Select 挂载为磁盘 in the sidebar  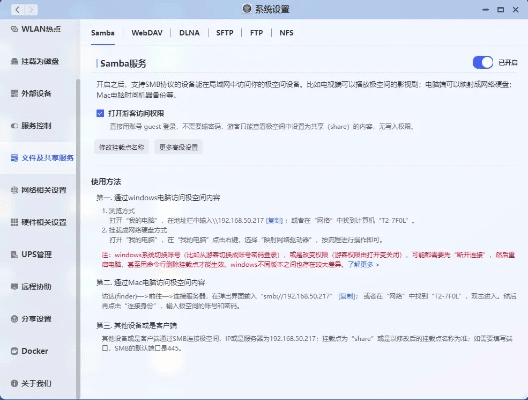(40, 61)
